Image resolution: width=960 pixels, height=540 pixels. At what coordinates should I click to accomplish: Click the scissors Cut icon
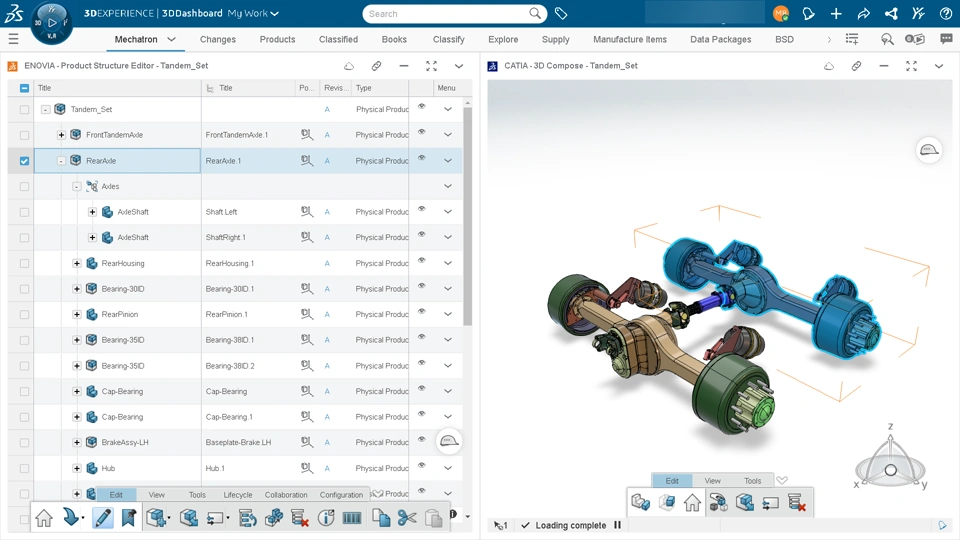[x=407, y=518]
